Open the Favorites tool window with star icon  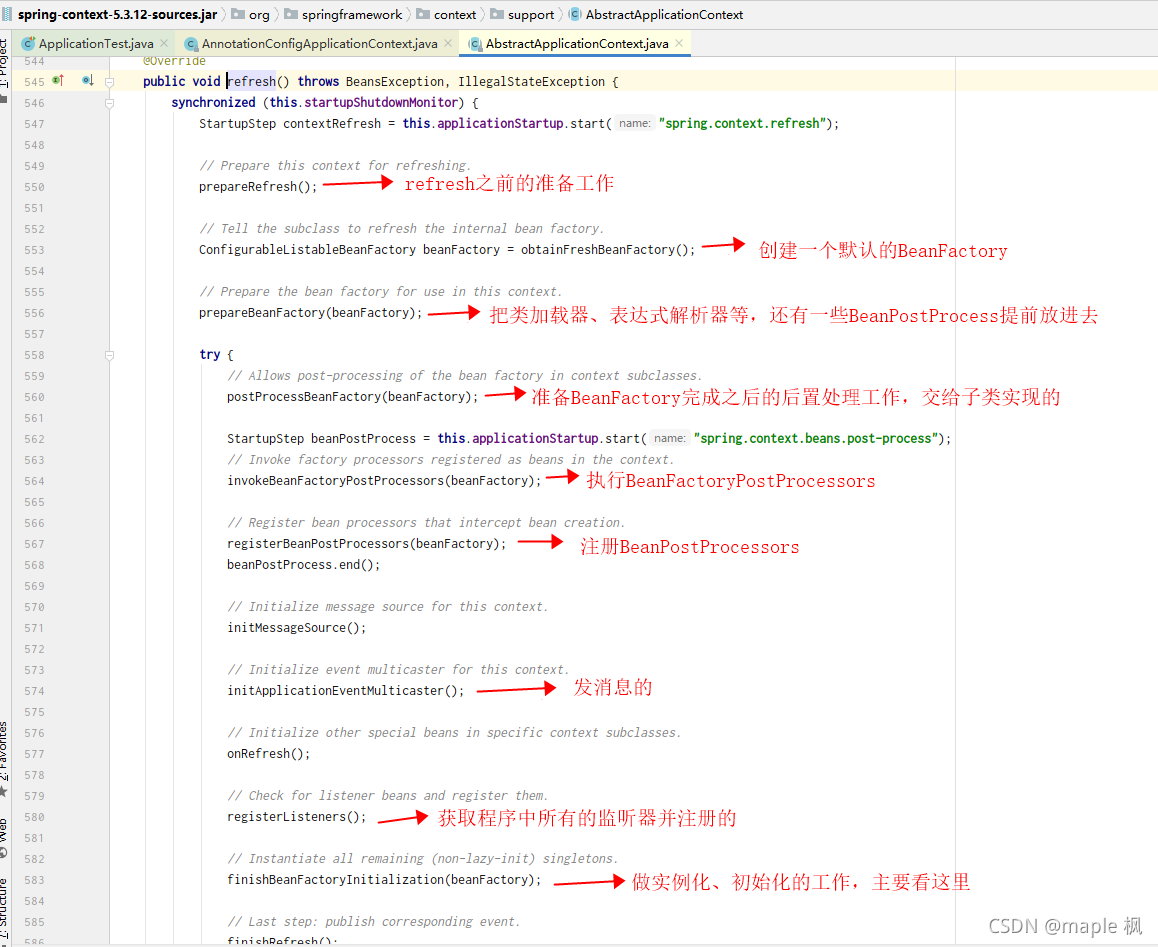pyautogui.click(x=8, y=755)
